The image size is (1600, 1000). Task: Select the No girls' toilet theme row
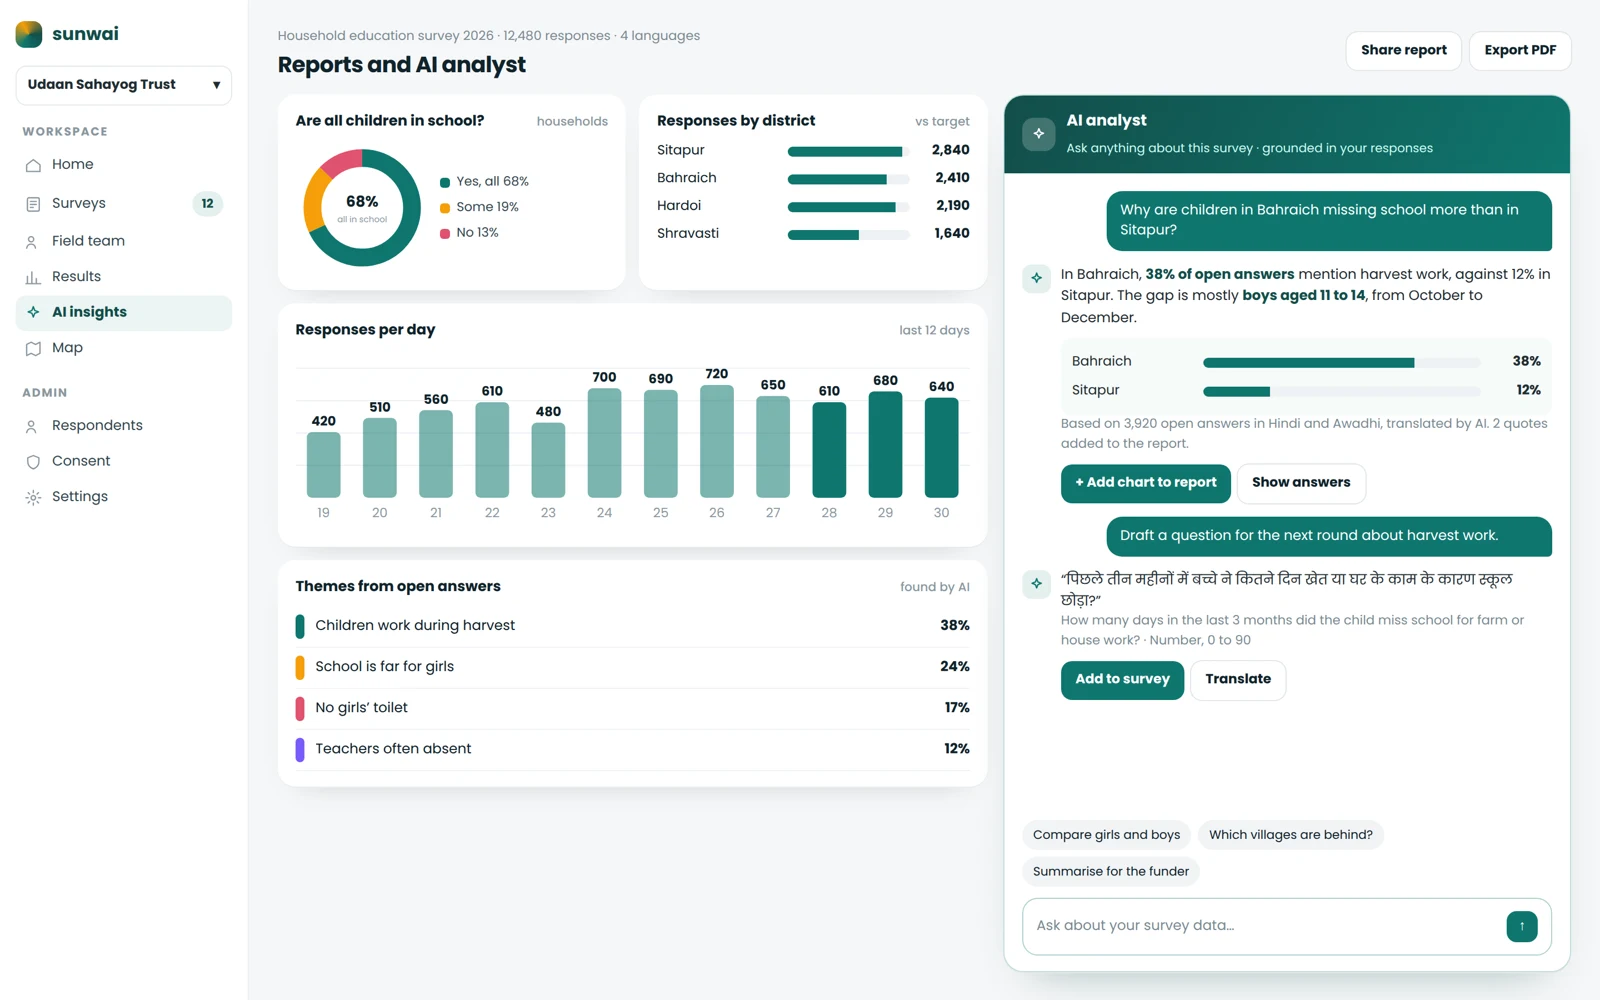pos(632,708)
